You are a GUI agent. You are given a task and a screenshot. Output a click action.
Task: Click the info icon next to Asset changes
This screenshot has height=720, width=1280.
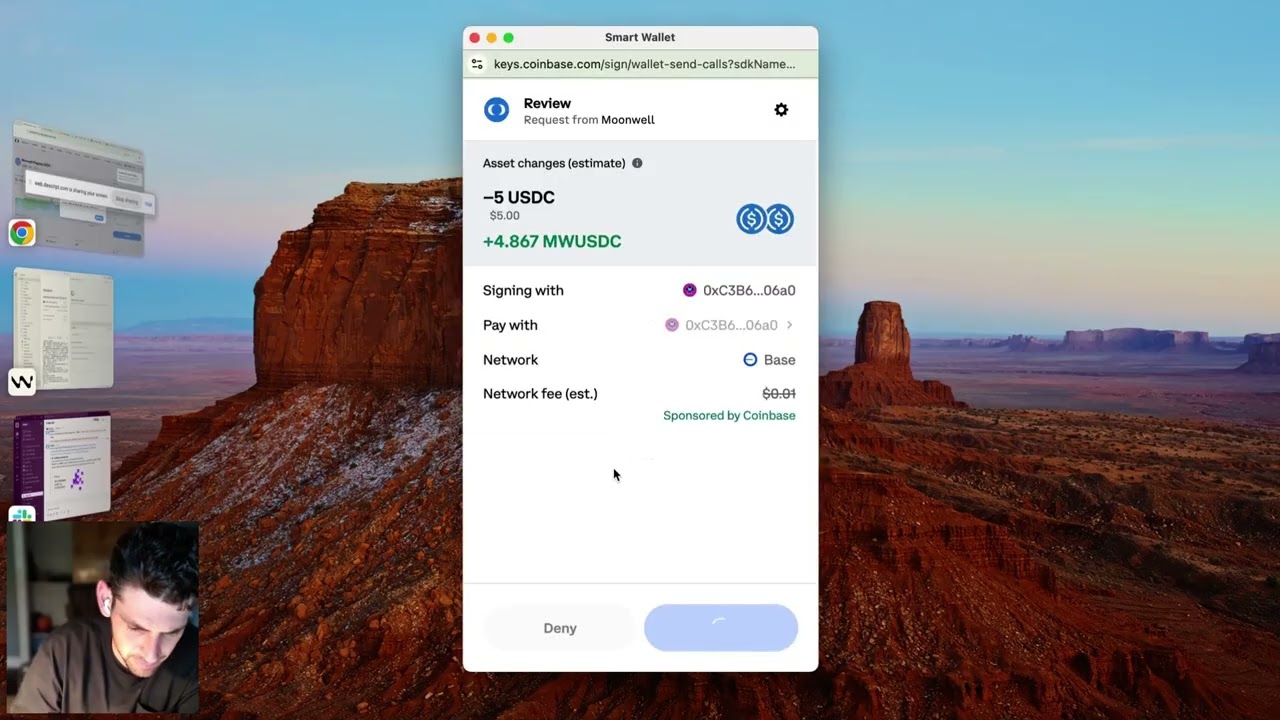637,163
